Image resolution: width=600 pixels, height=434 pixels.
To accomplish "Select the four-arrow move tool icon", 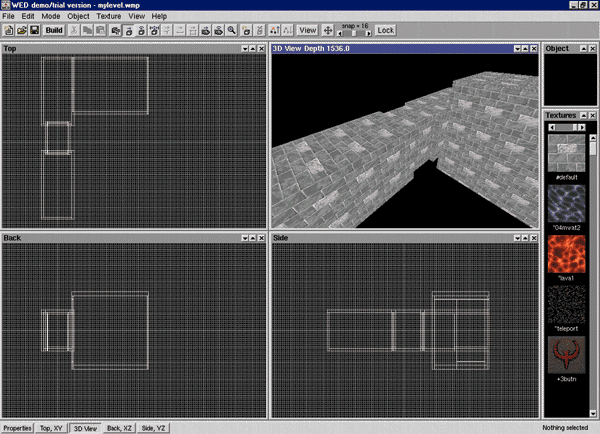I will (x=327, y=31).
